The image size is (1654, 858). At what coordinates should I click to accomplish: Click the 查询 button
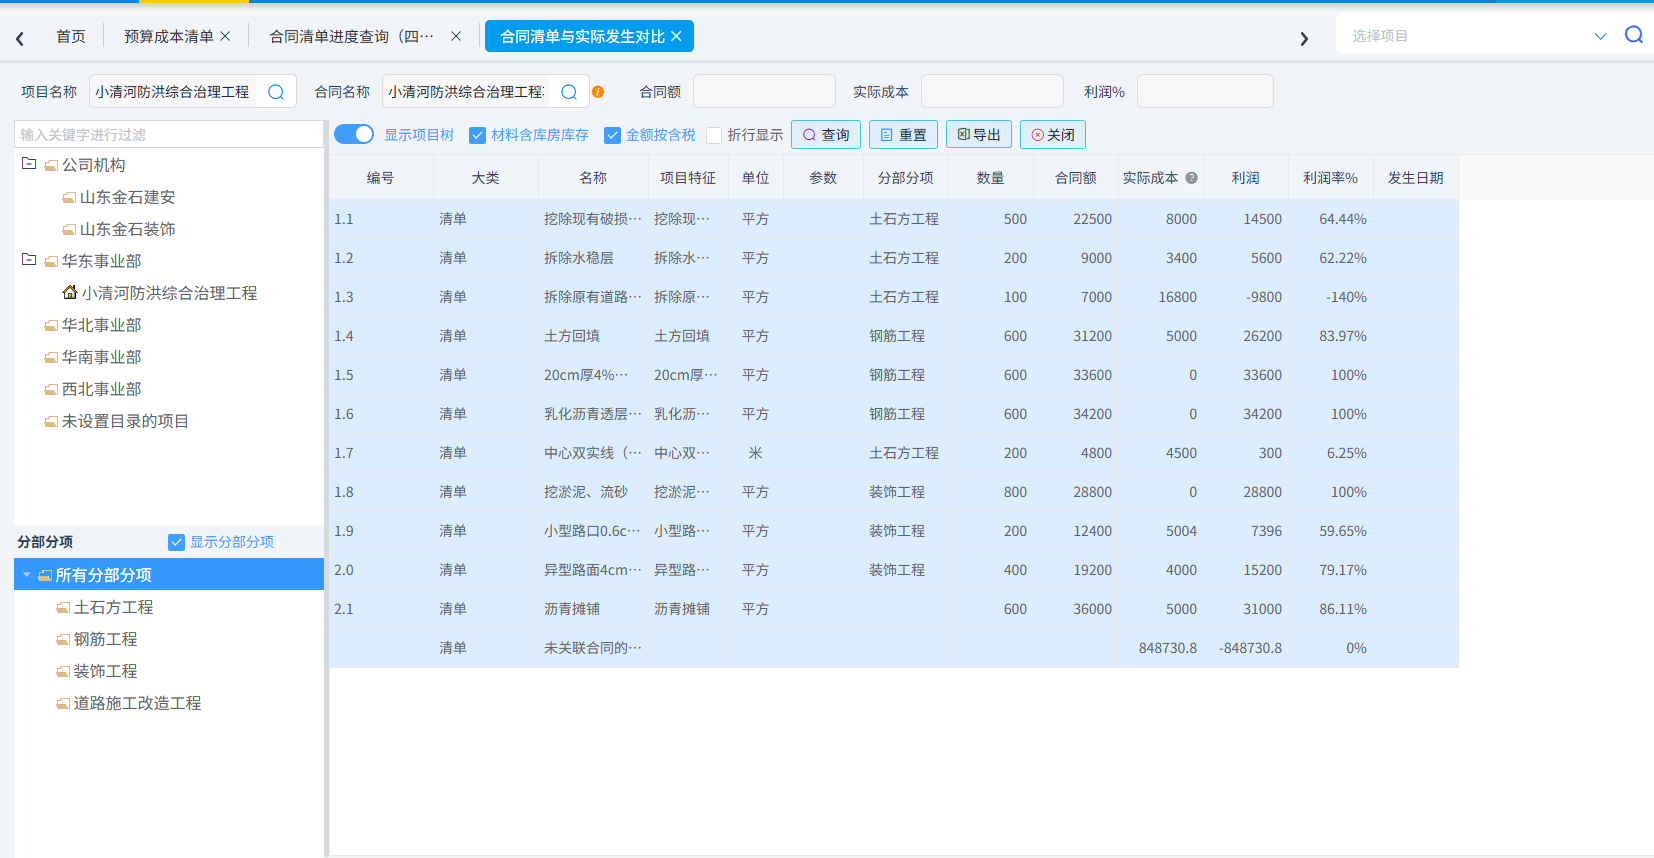click(826, 135)
